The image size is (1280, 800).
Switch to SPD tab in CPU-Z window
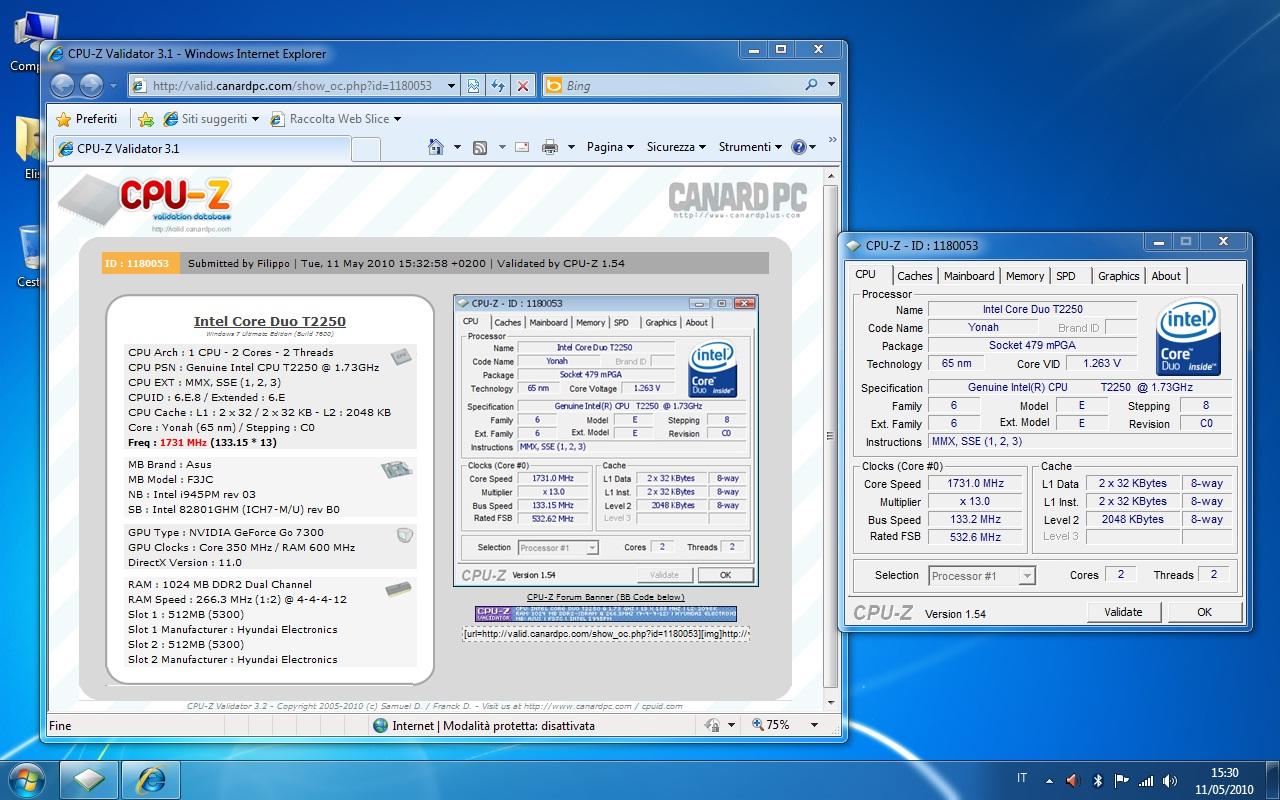point(1066,276)
